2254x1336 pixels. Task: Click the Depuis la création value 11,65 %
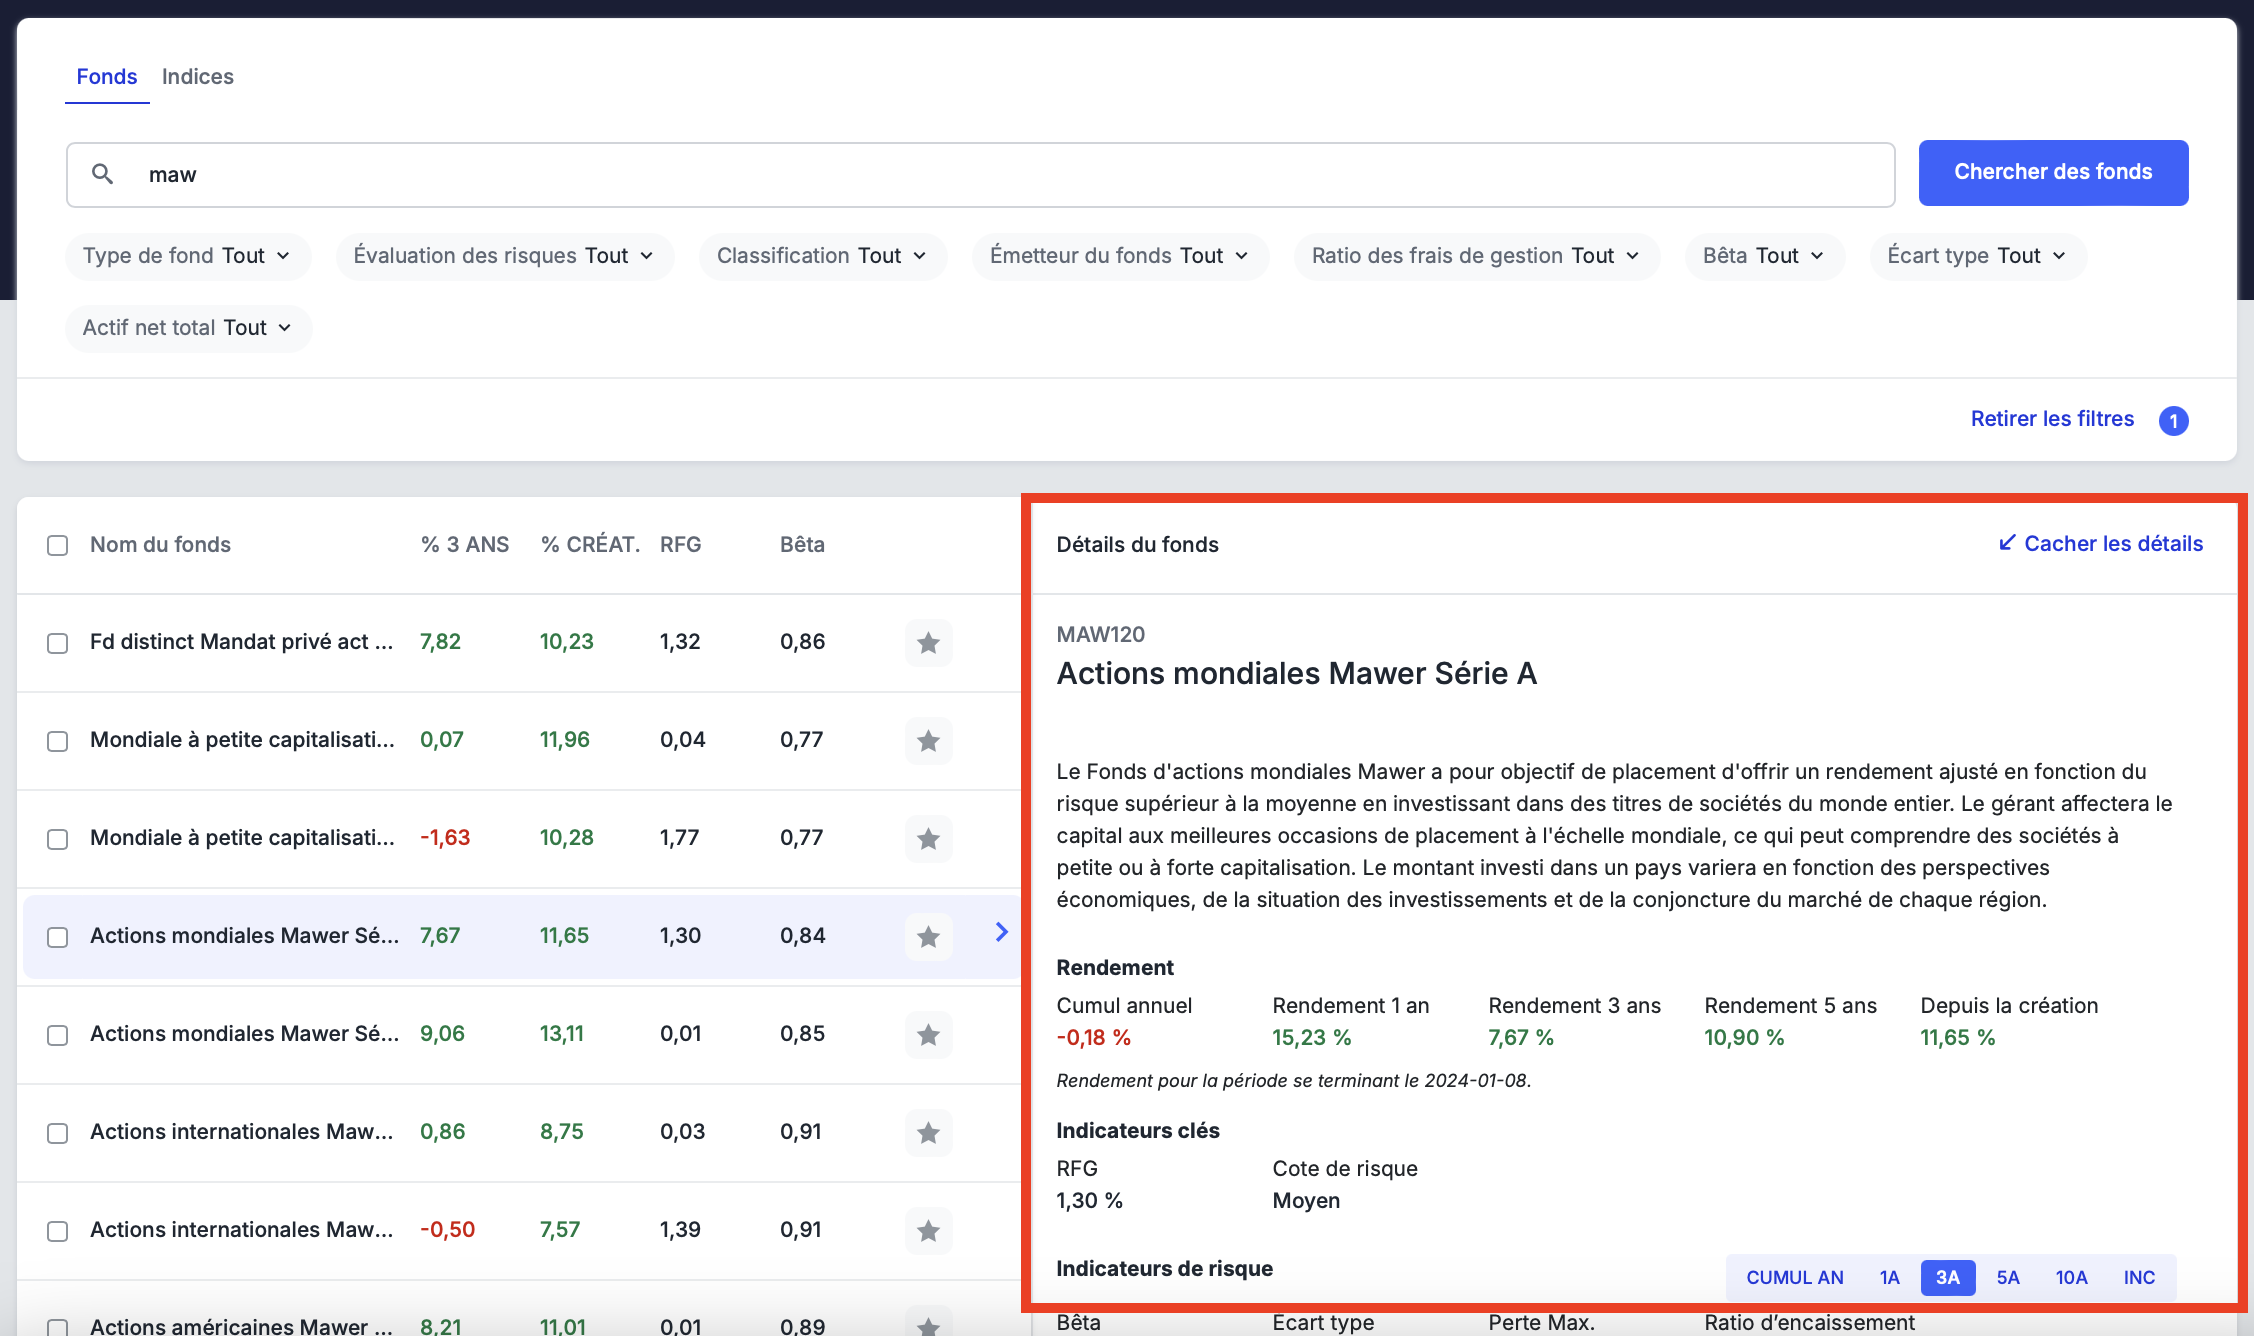tap(1957, 1038)
